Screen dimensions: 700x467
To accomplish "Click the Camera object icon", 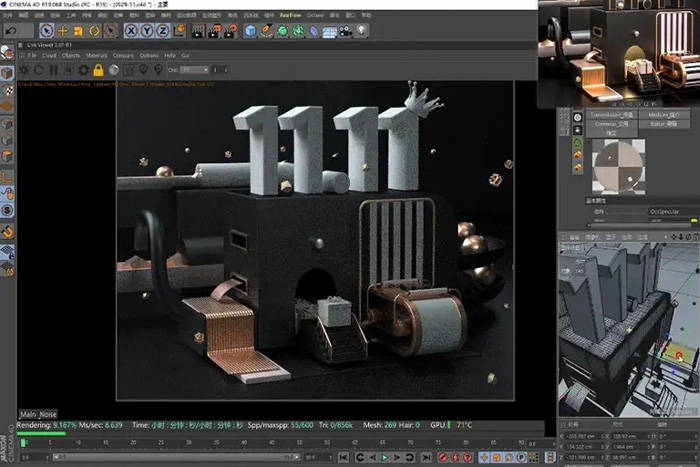I will point(344,31).
